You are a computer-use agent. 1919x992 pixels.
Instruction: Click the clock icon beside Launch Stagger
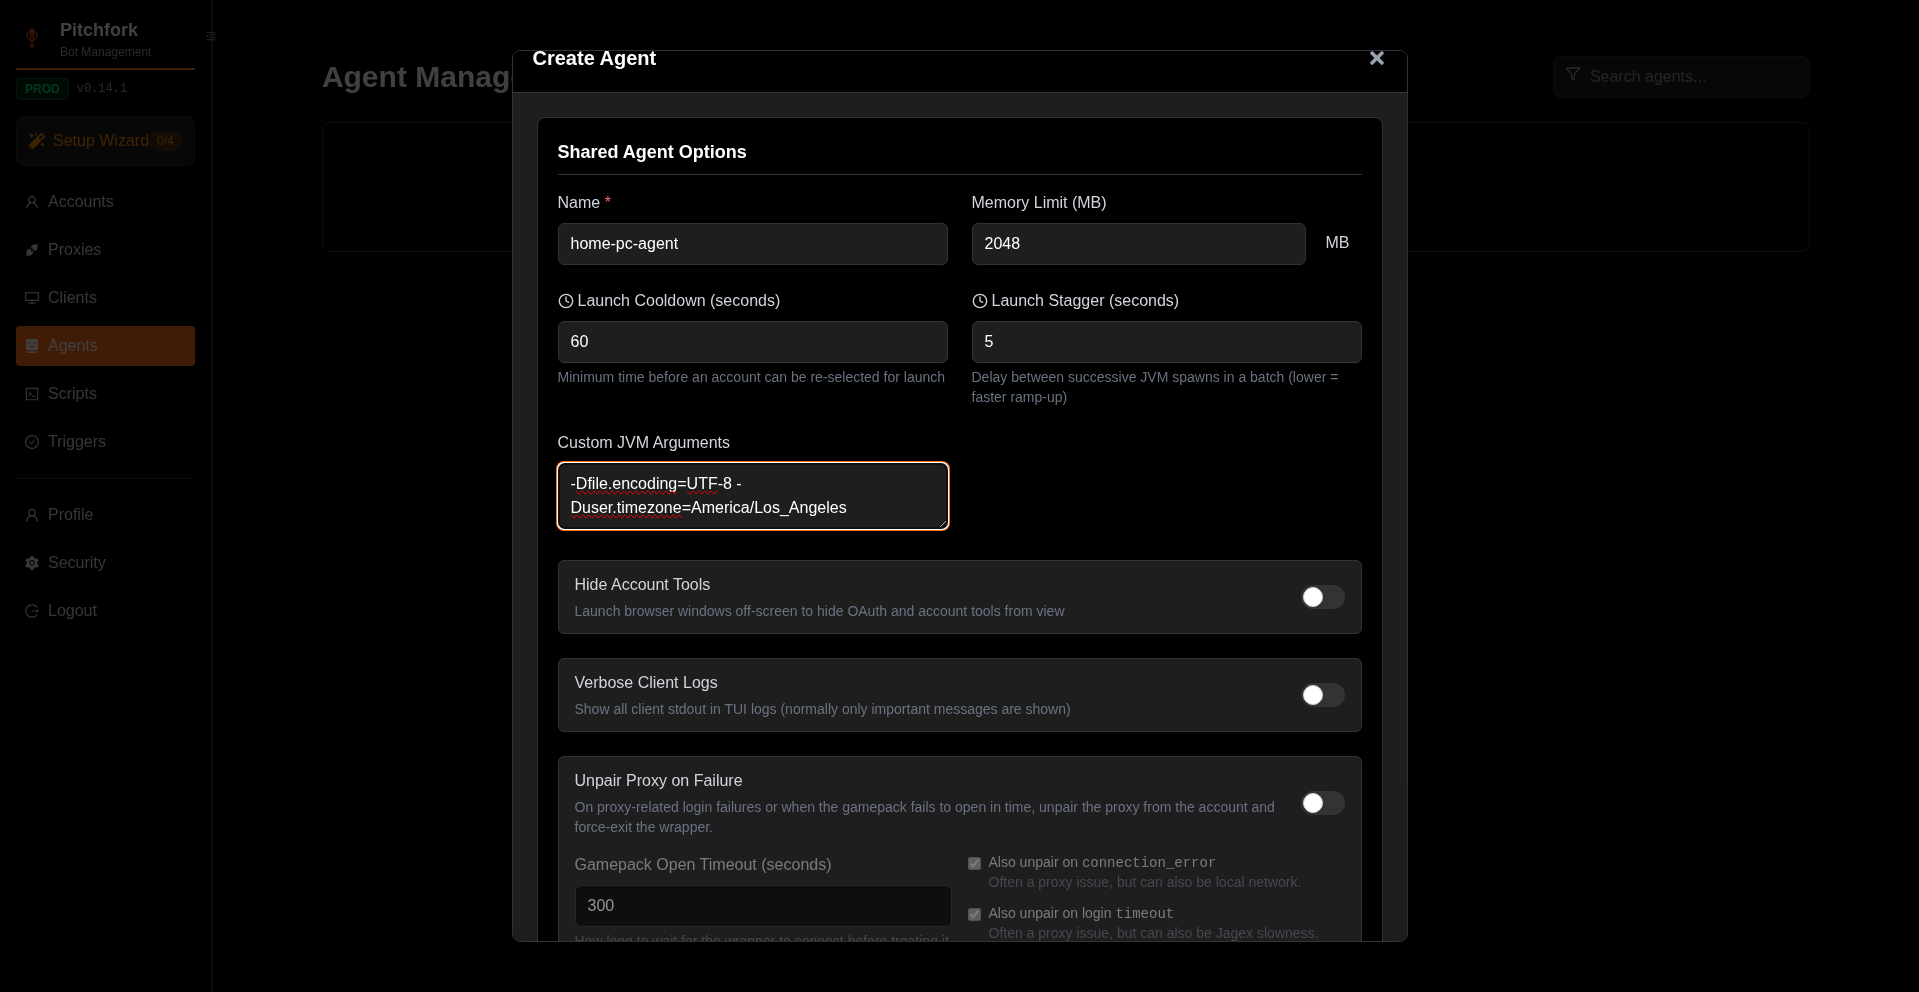coord(980,301)
